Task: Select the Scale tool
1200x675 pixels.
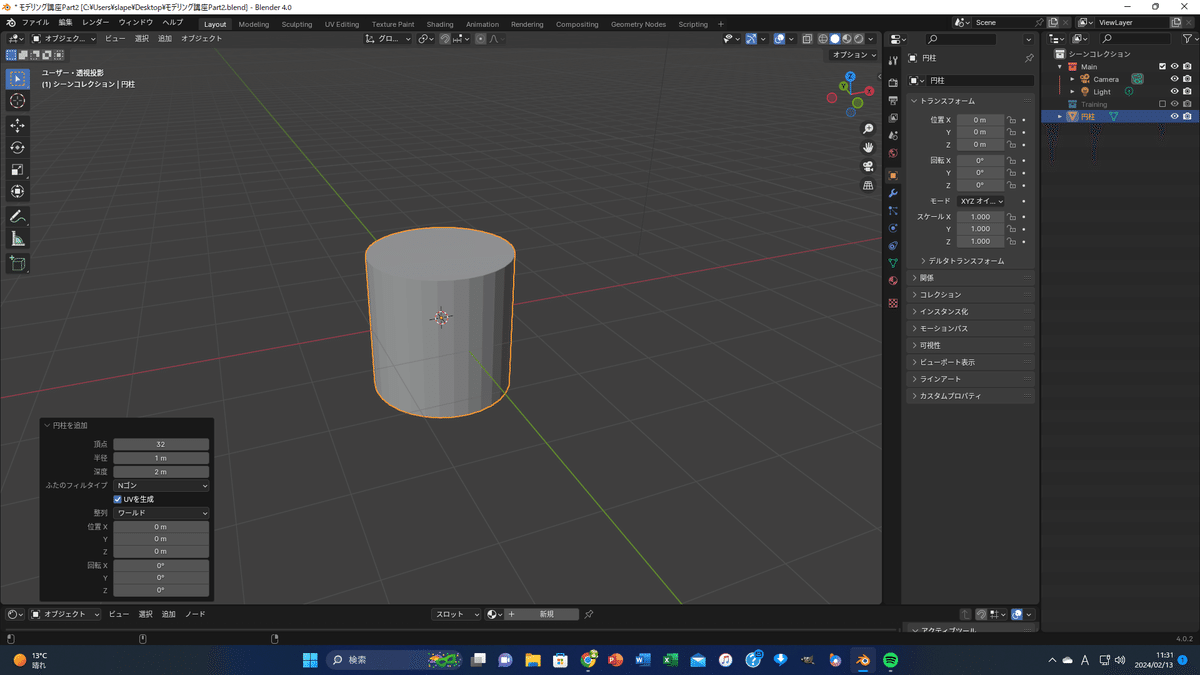Action: [18, 170]
